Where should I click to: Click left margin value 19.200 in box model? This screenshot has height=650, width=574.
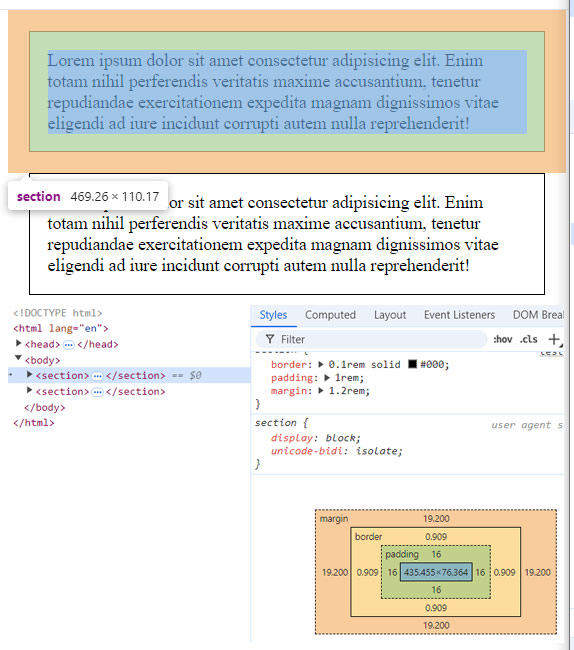[335, 572]
